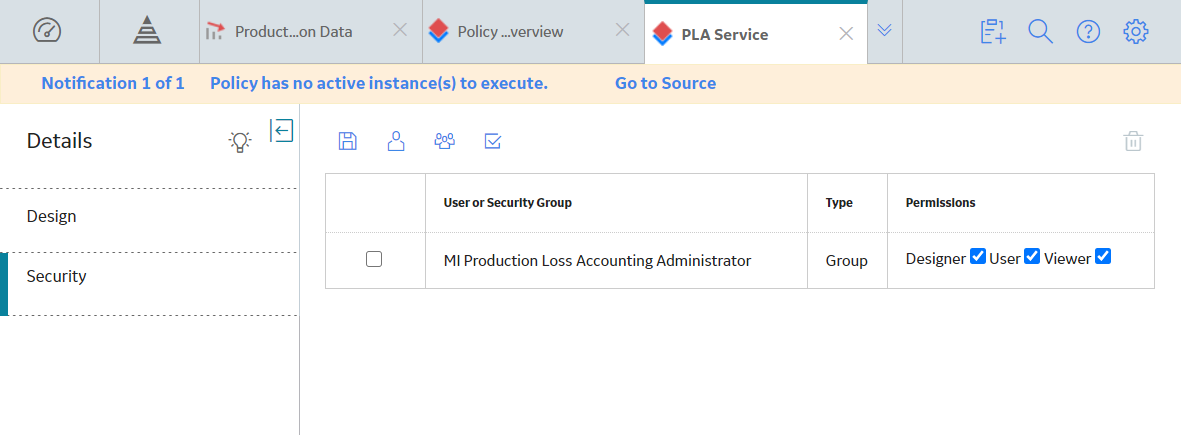Screen dimensions: 1181x435
Task: Click the trash delete icon
Action: (1134, 141)
